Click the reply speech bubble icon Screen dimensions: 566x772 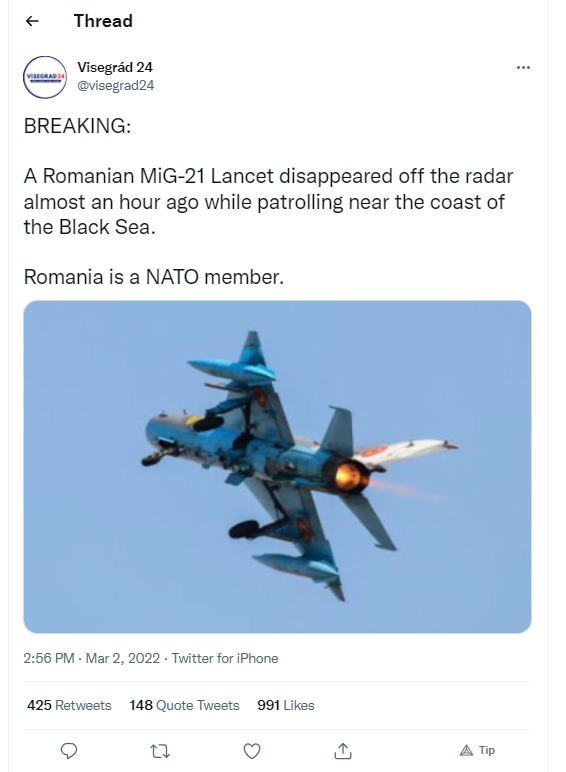coord(69,751)
